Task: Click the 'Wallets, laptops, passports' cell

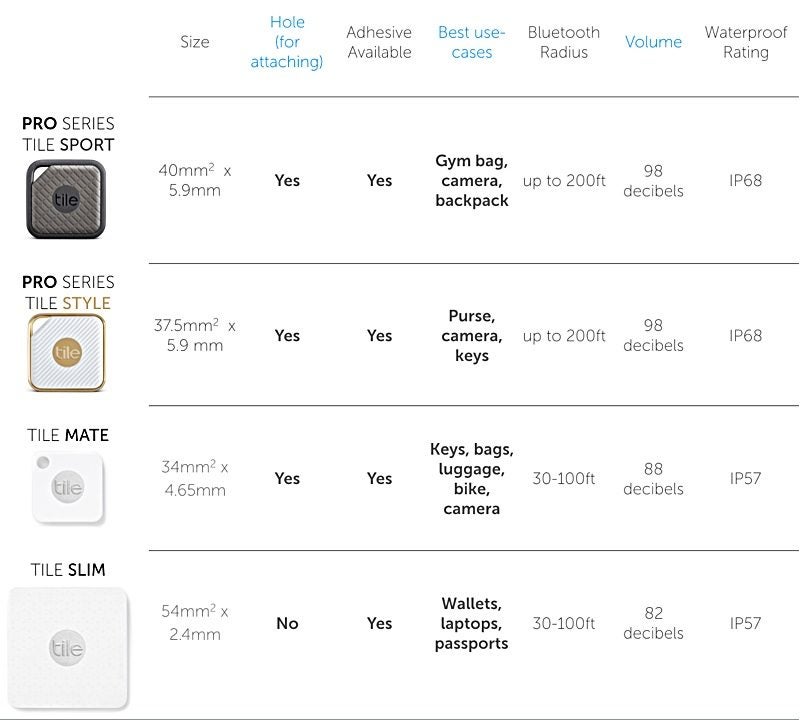Action: coord(471,623)
